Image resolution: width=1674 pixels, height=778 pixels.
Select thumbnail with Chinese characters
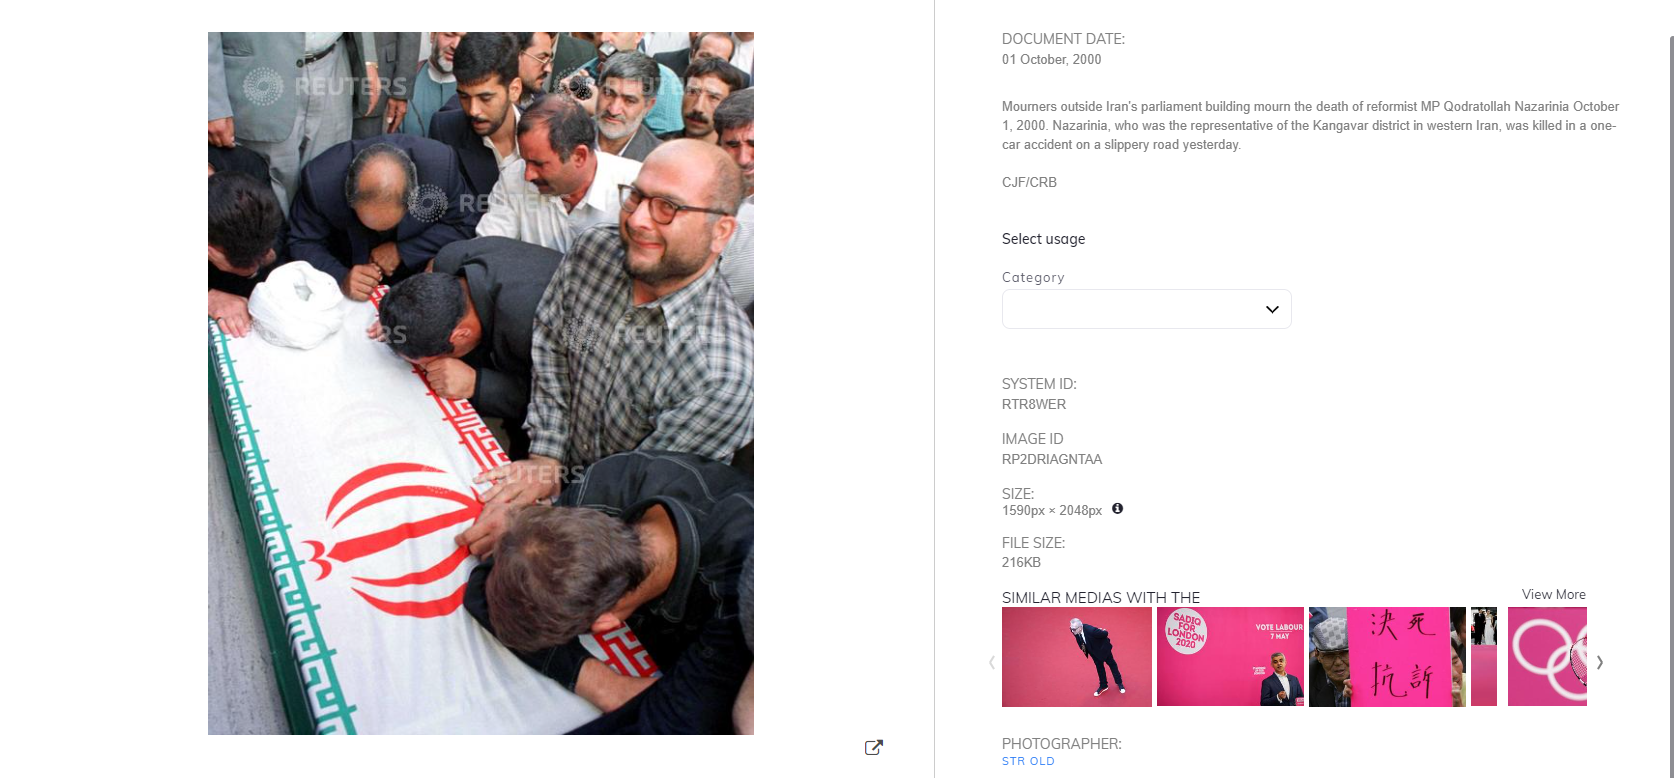[x=1387, y=657]
